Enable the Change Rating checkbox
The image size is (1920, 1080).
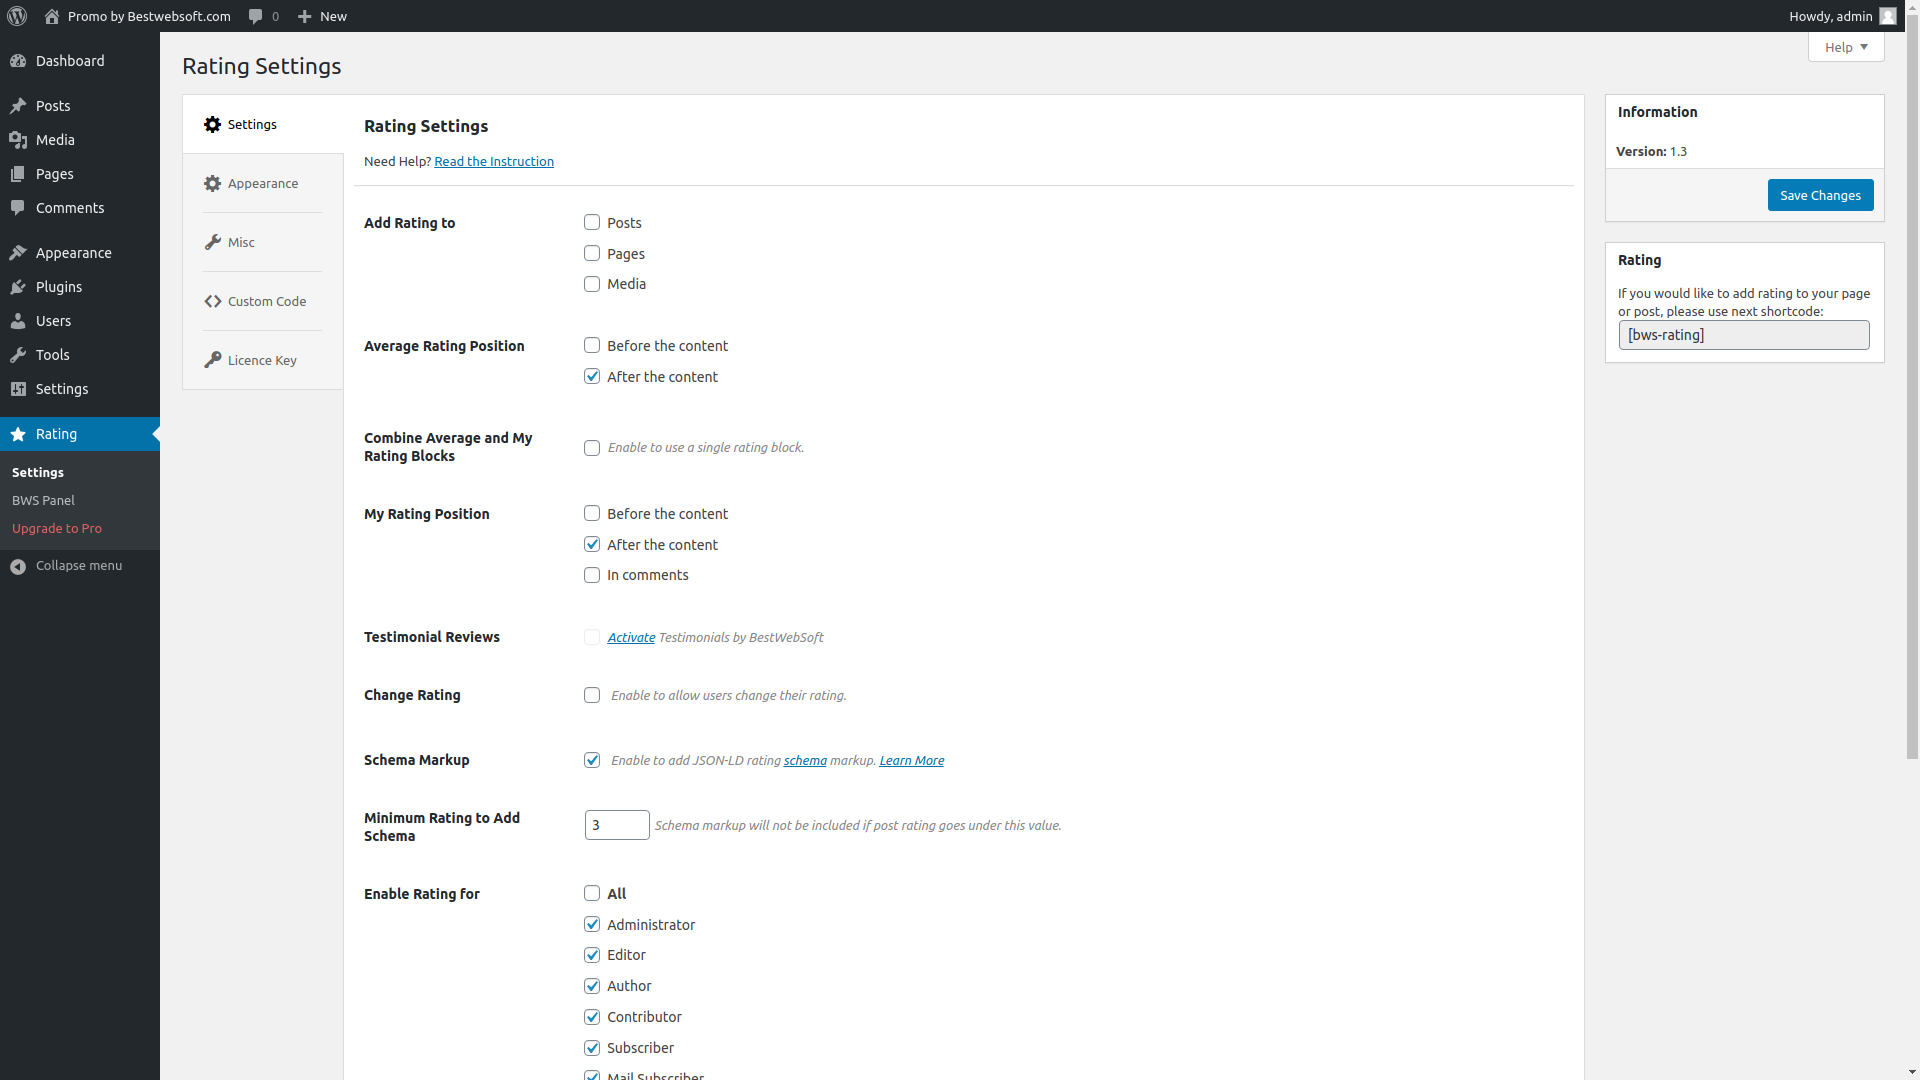click(x=592, y=695)
